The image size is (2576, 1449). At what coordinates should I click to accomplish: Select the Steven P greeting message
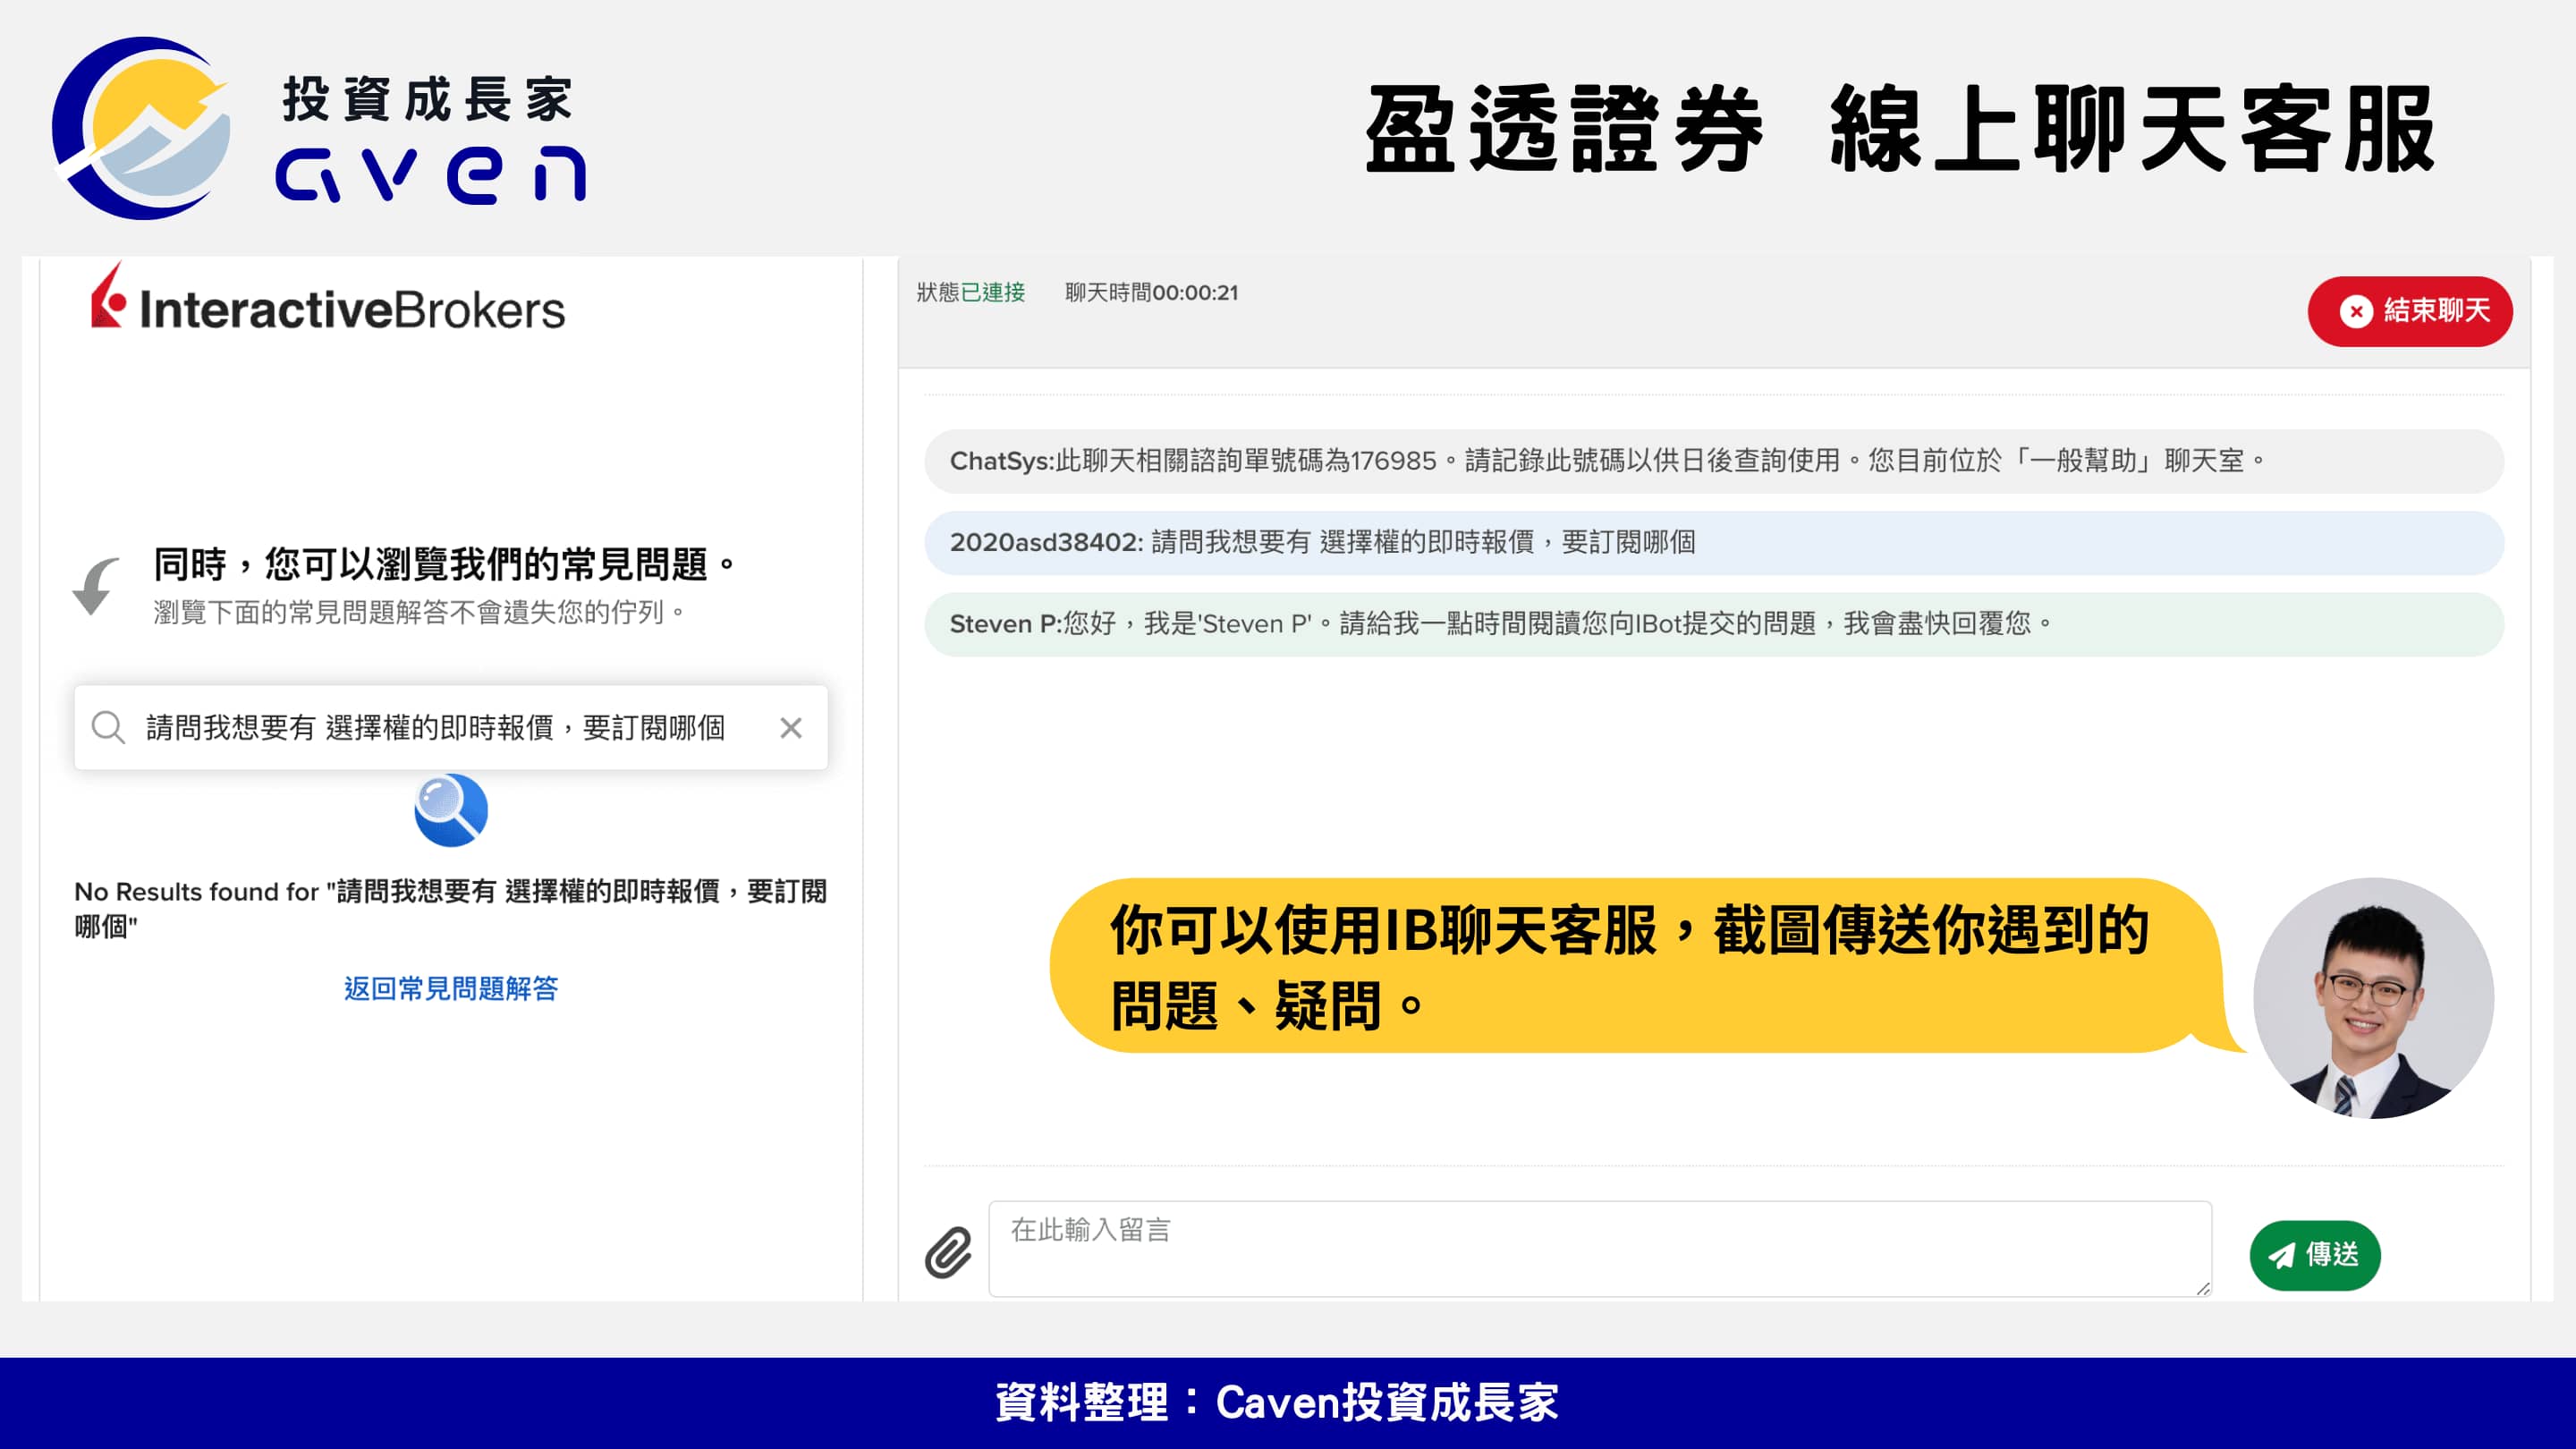point(1714,624)
